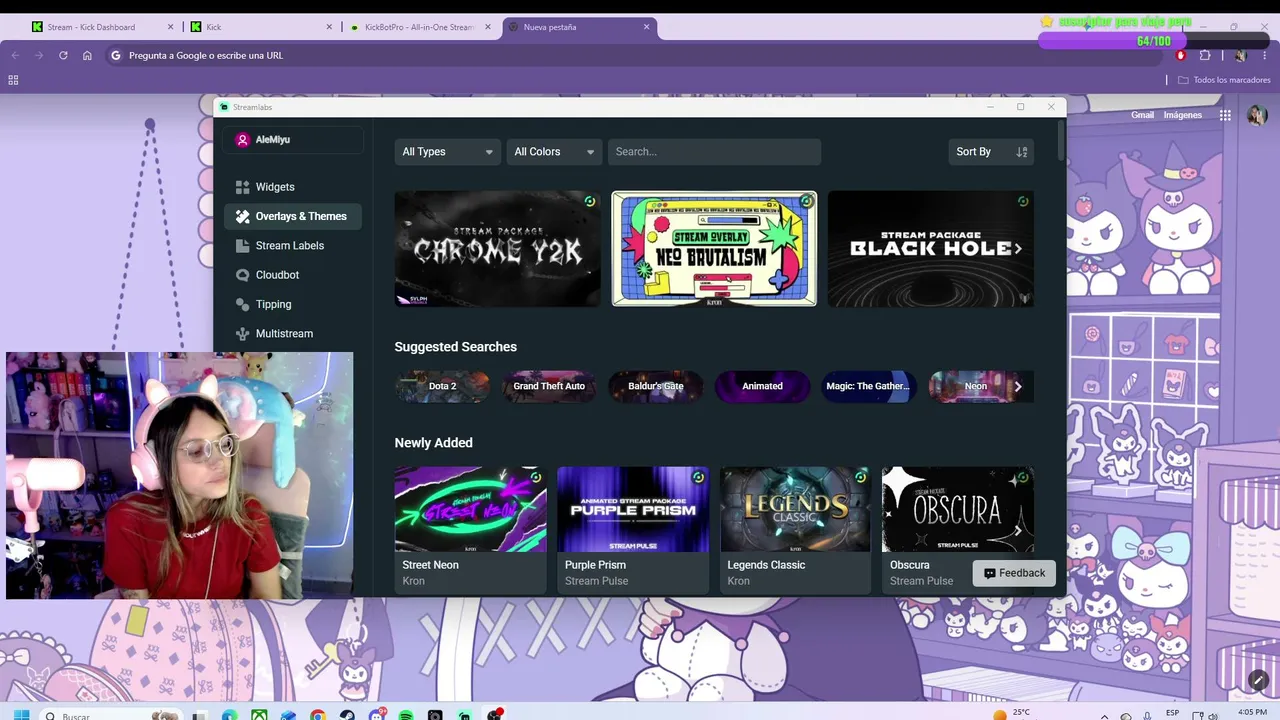Expand the All Colors dropdown
The height and width of the screenshot is (720, 1280).
554,152
